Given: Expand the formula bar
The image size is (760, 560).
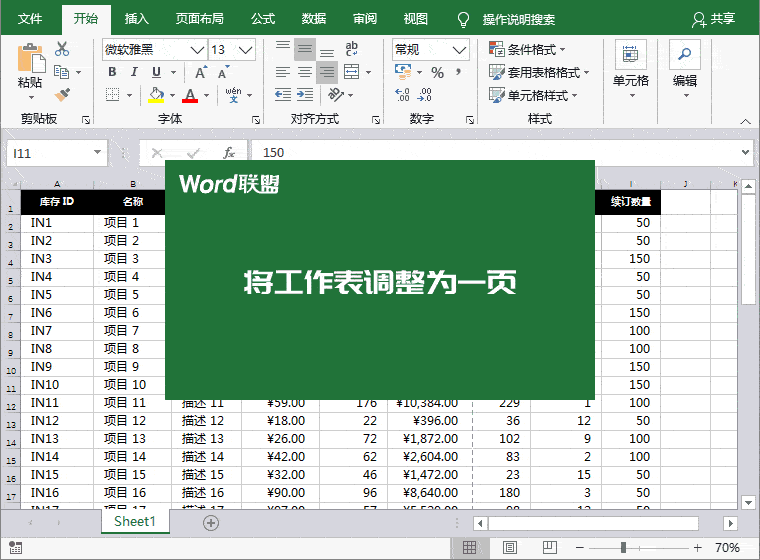Looking at the screenshot, I should click(x=745, y=152).
